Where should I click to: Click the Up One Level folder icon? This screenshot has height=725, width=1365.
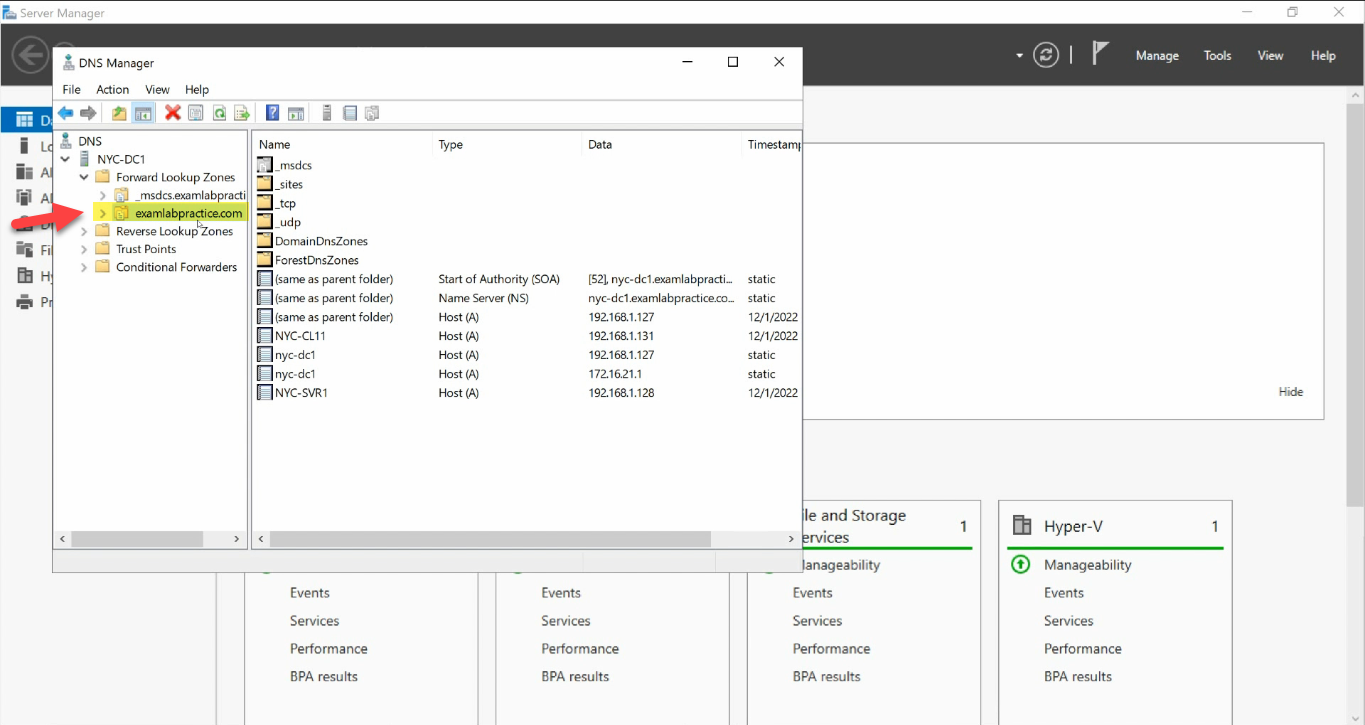(119, 113)
